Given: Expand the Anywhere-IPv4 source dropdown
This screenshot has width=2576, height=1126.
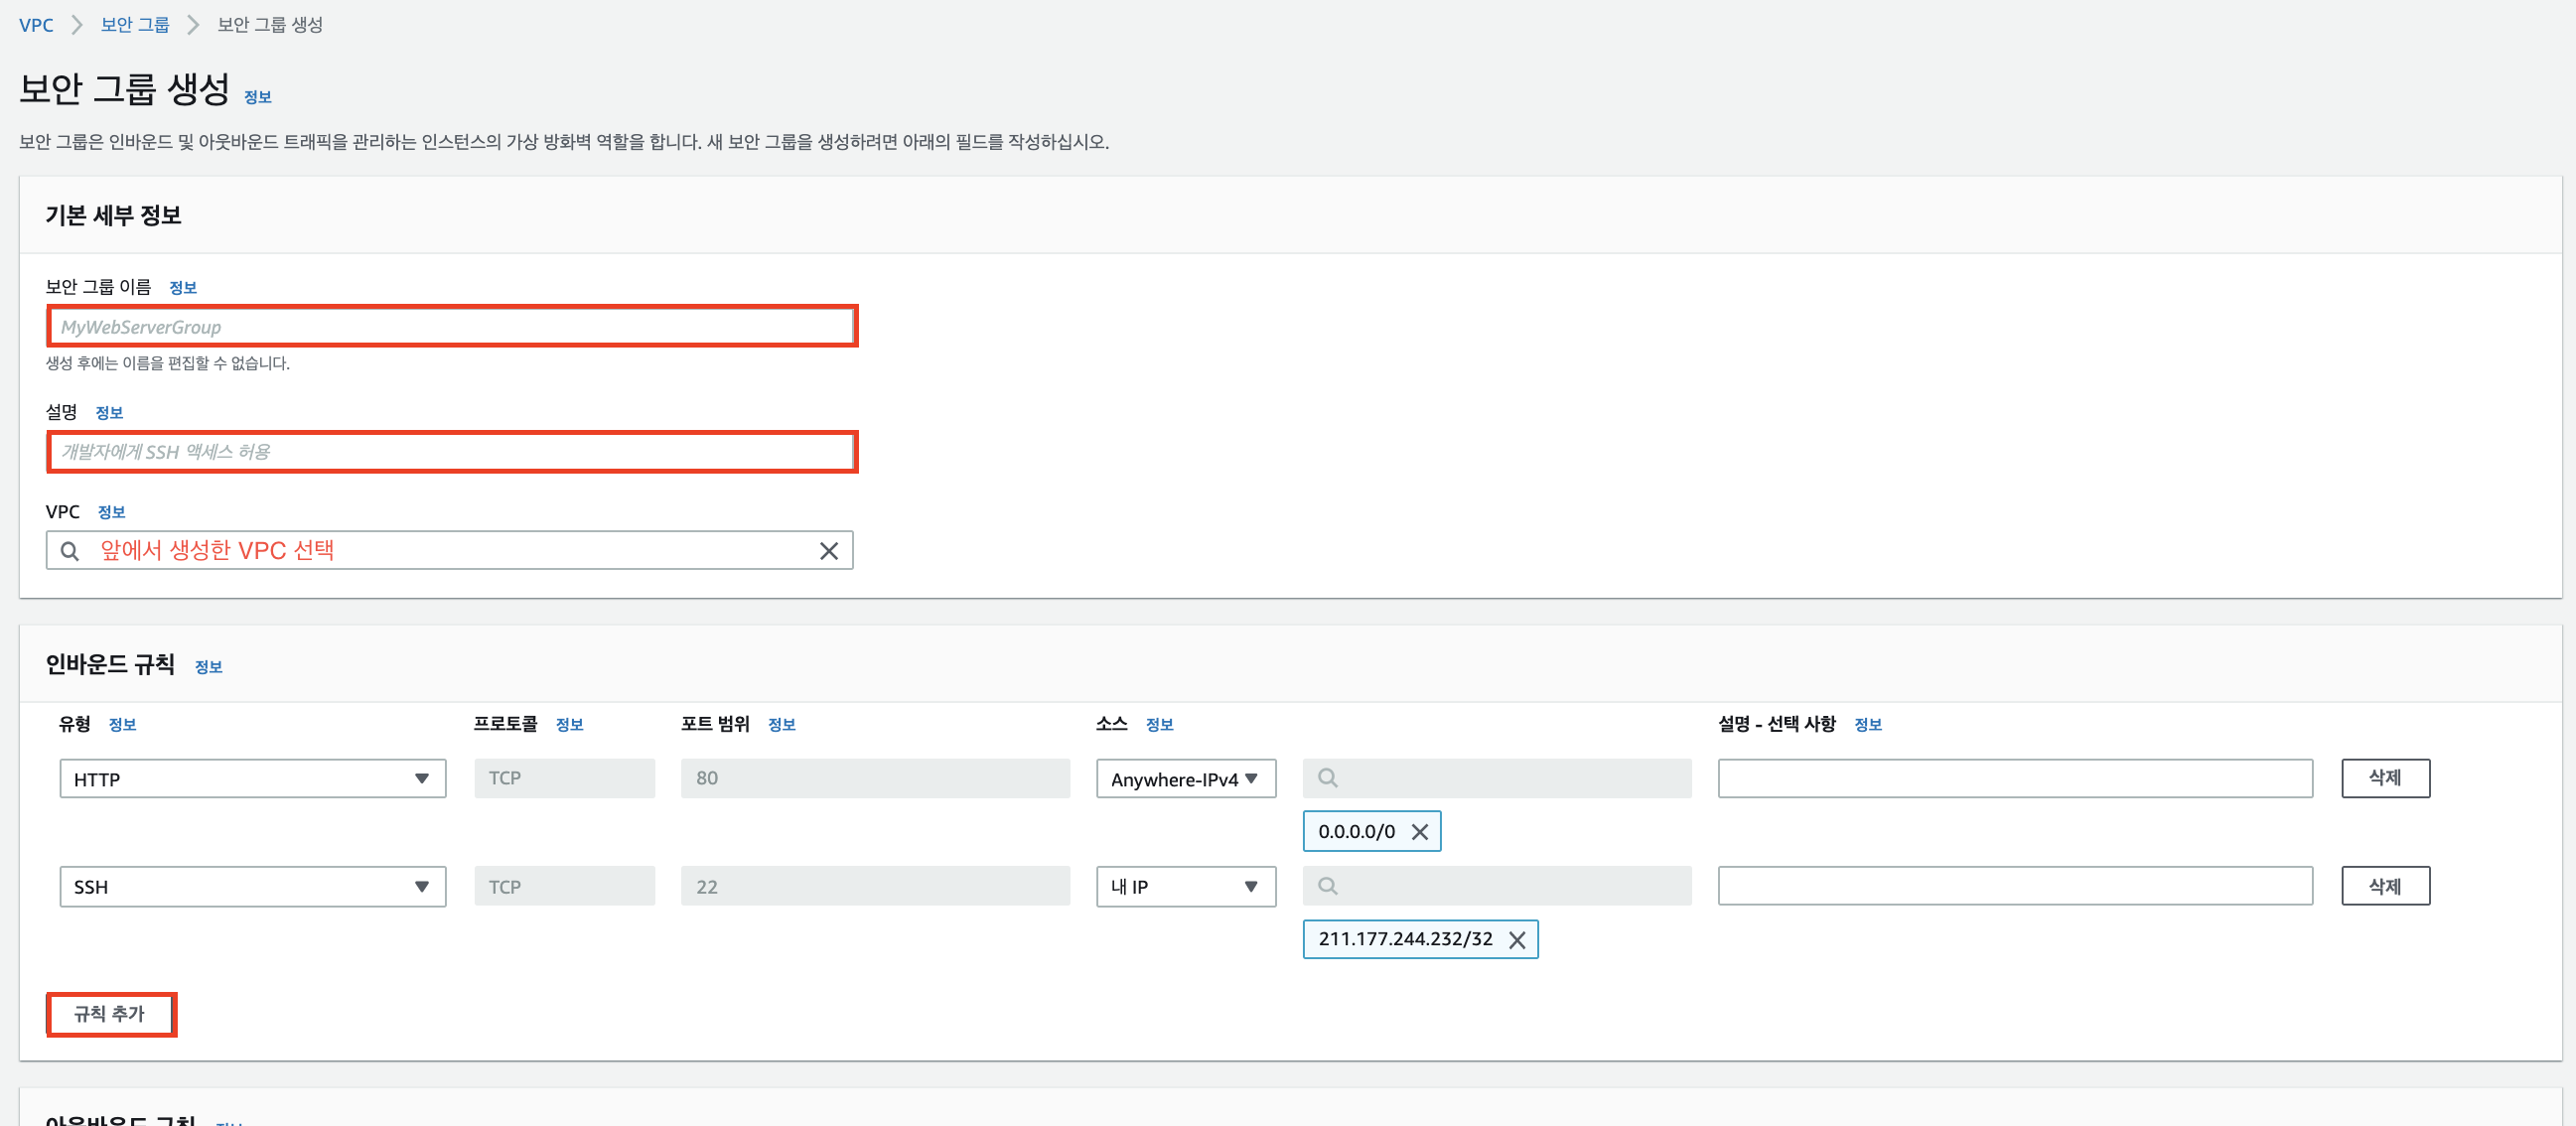Looking at the screenshot, I should [x=1185, y=779].
